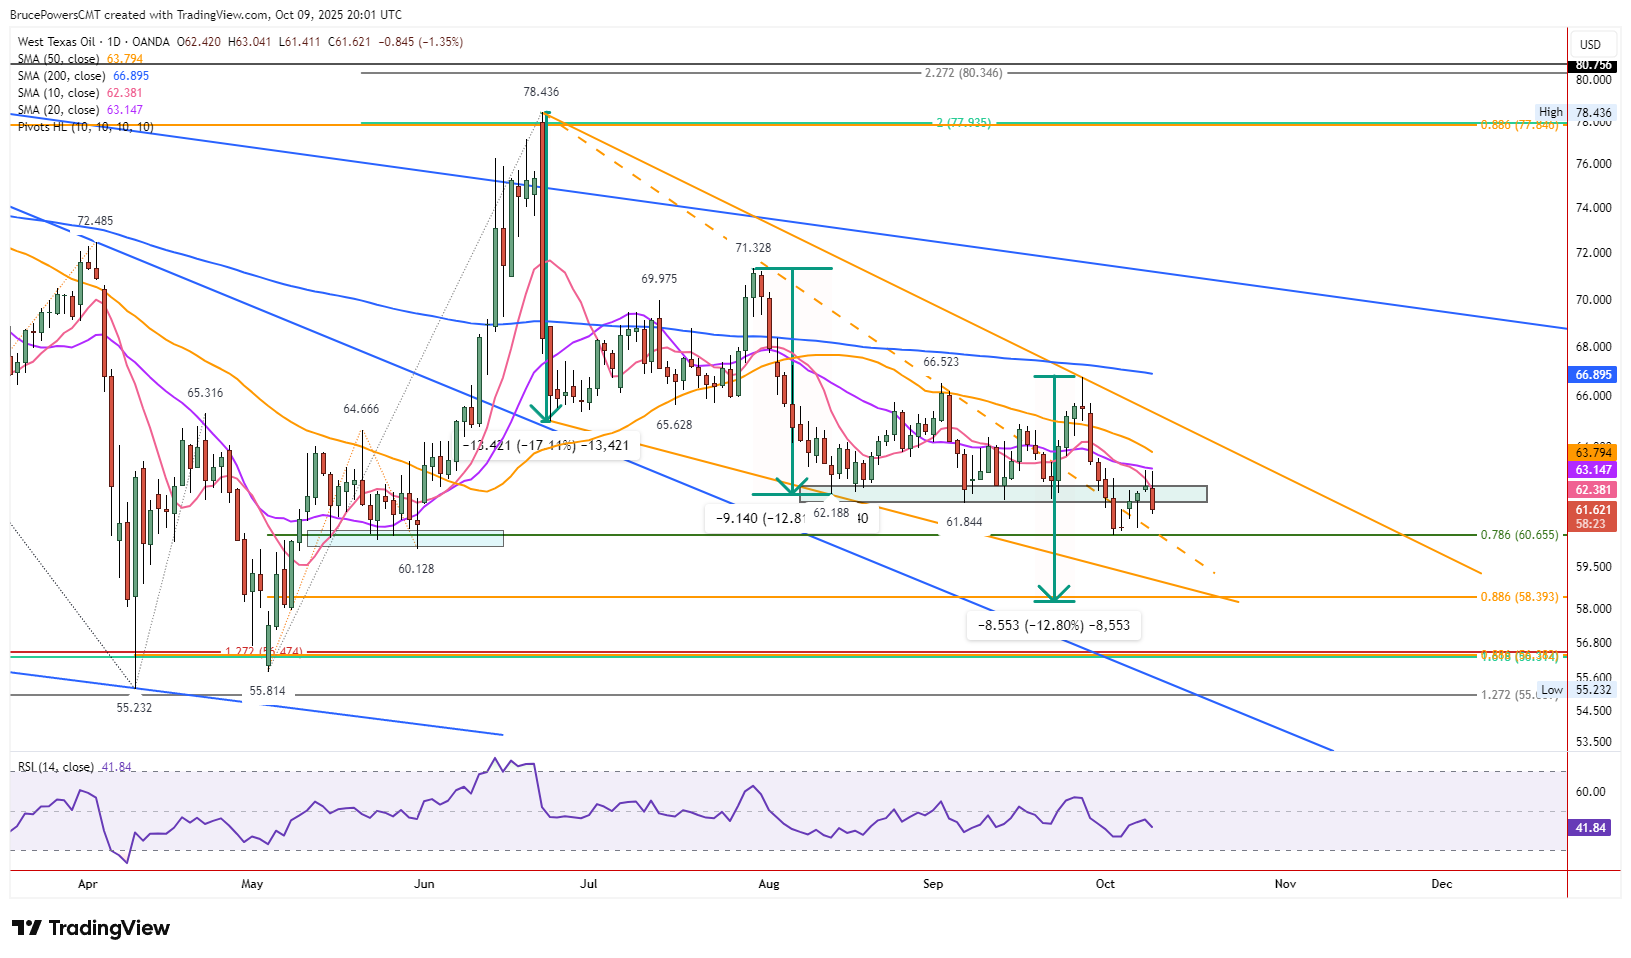Click the 0.786 (60.655) Fibonacci label

tap(1519, 535)
